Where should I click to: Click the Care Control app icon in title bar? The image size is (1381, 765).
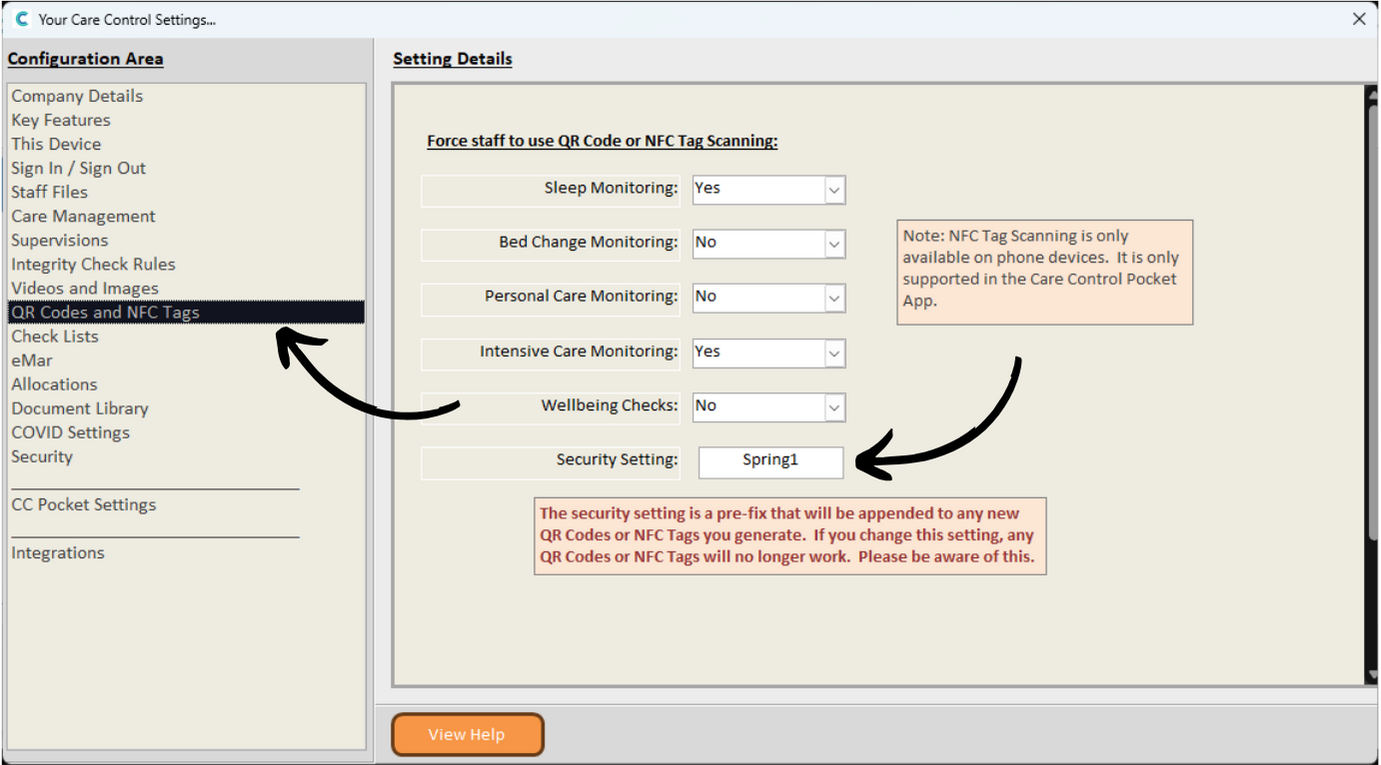click(22, 19)
